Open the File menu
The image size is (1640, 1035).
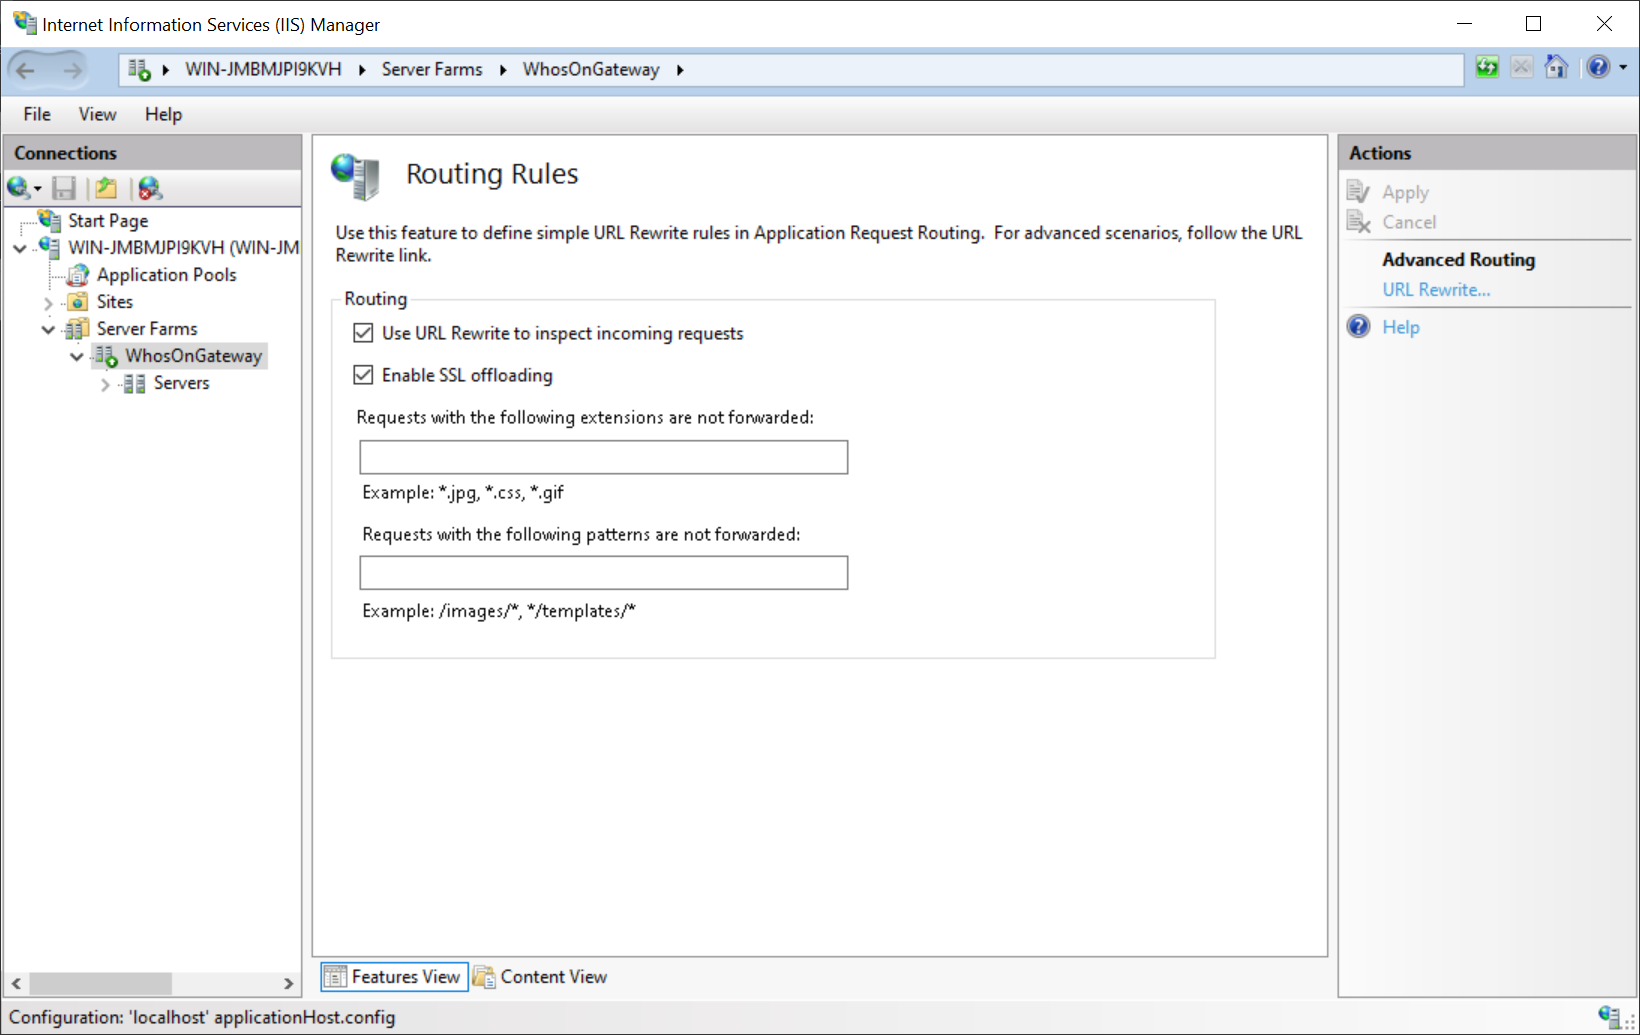(37, 114)
